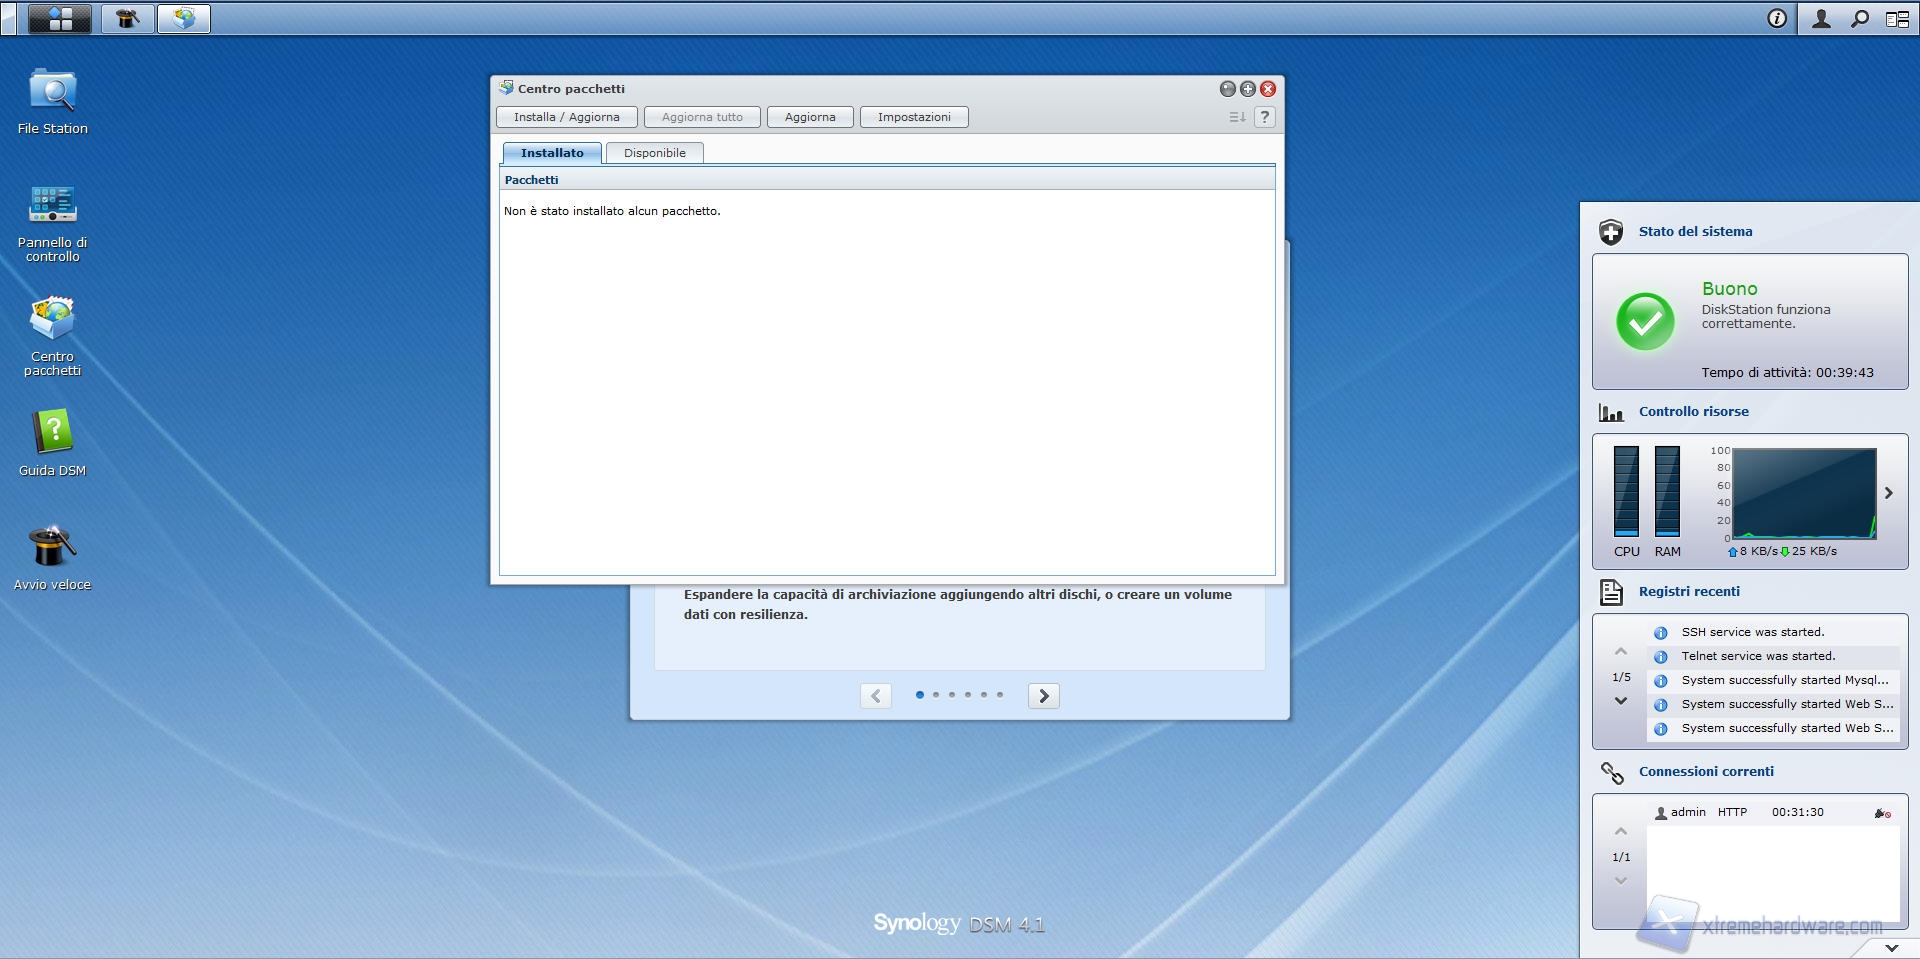Viewport: 1920px width, 959px height.
Task: Click Installa / Aggiorna button
Action: 566,117
